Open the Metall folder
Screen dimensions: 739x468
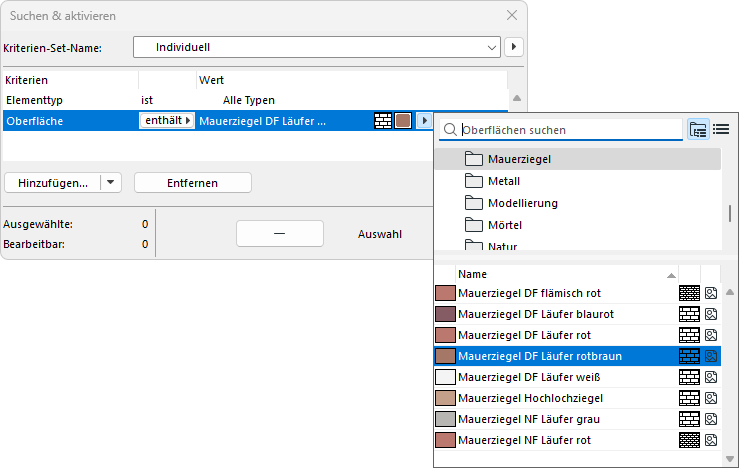[x=505, y=181]
